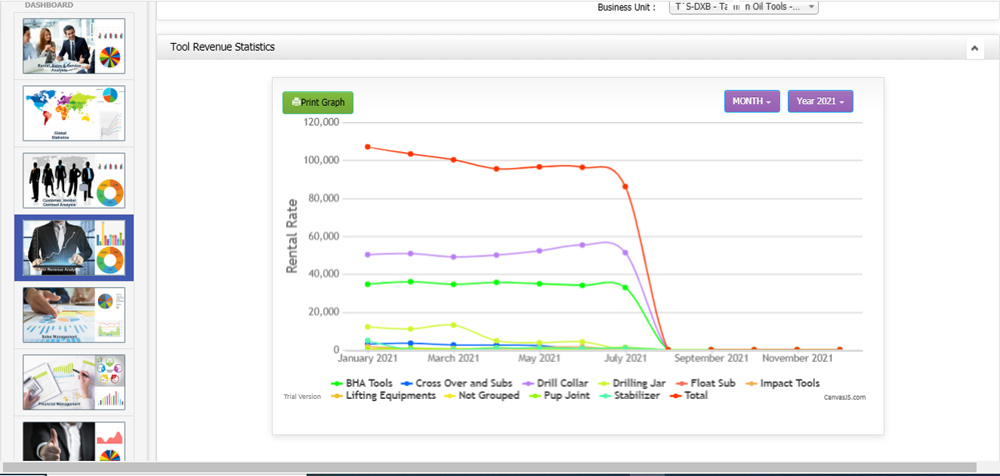Click the Print Graph button

click(x=318, y=102)
